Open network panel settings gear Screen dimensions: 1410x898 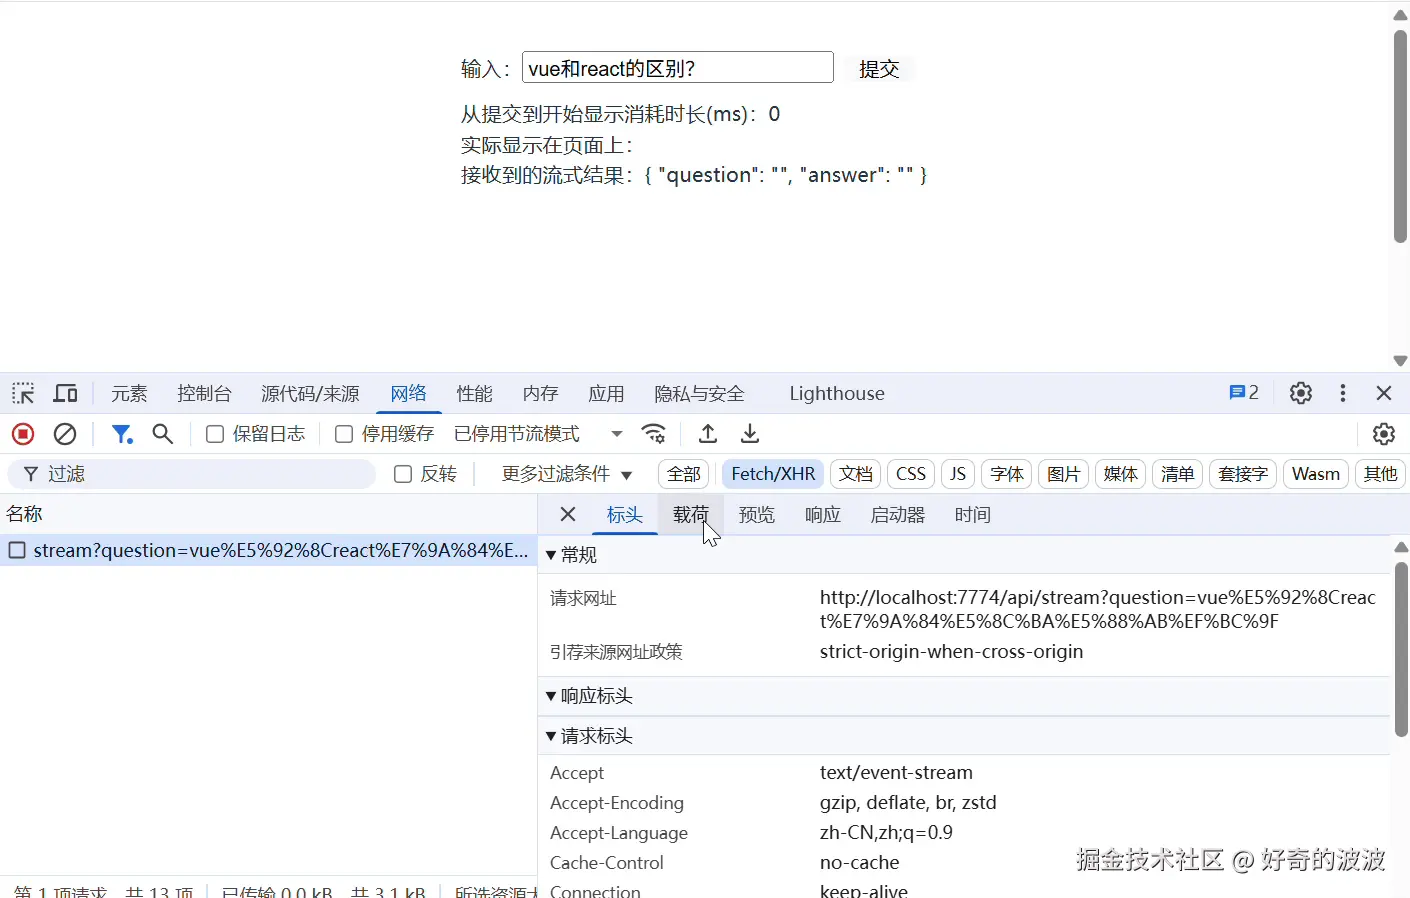(1384, 434)
